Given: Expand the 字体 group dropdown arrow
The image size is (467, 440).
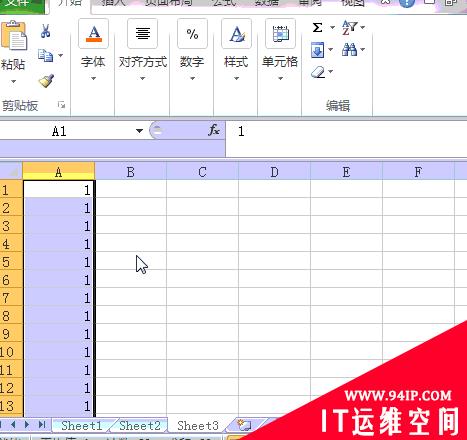Looking at the screenshot, I should pos(93,79).
